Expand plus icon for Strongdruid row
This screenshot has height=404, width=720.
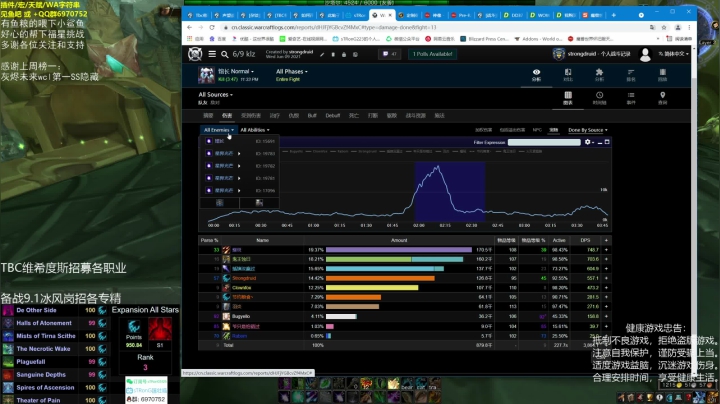coord(606,278)
